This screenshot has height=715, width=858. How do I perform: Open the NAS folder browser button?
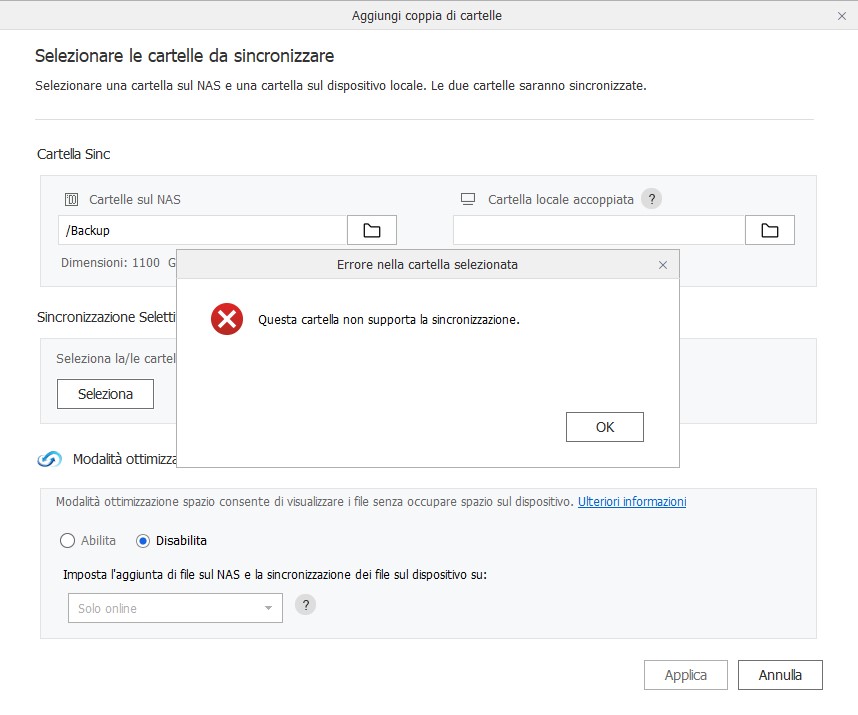click(x=372, y=230)
